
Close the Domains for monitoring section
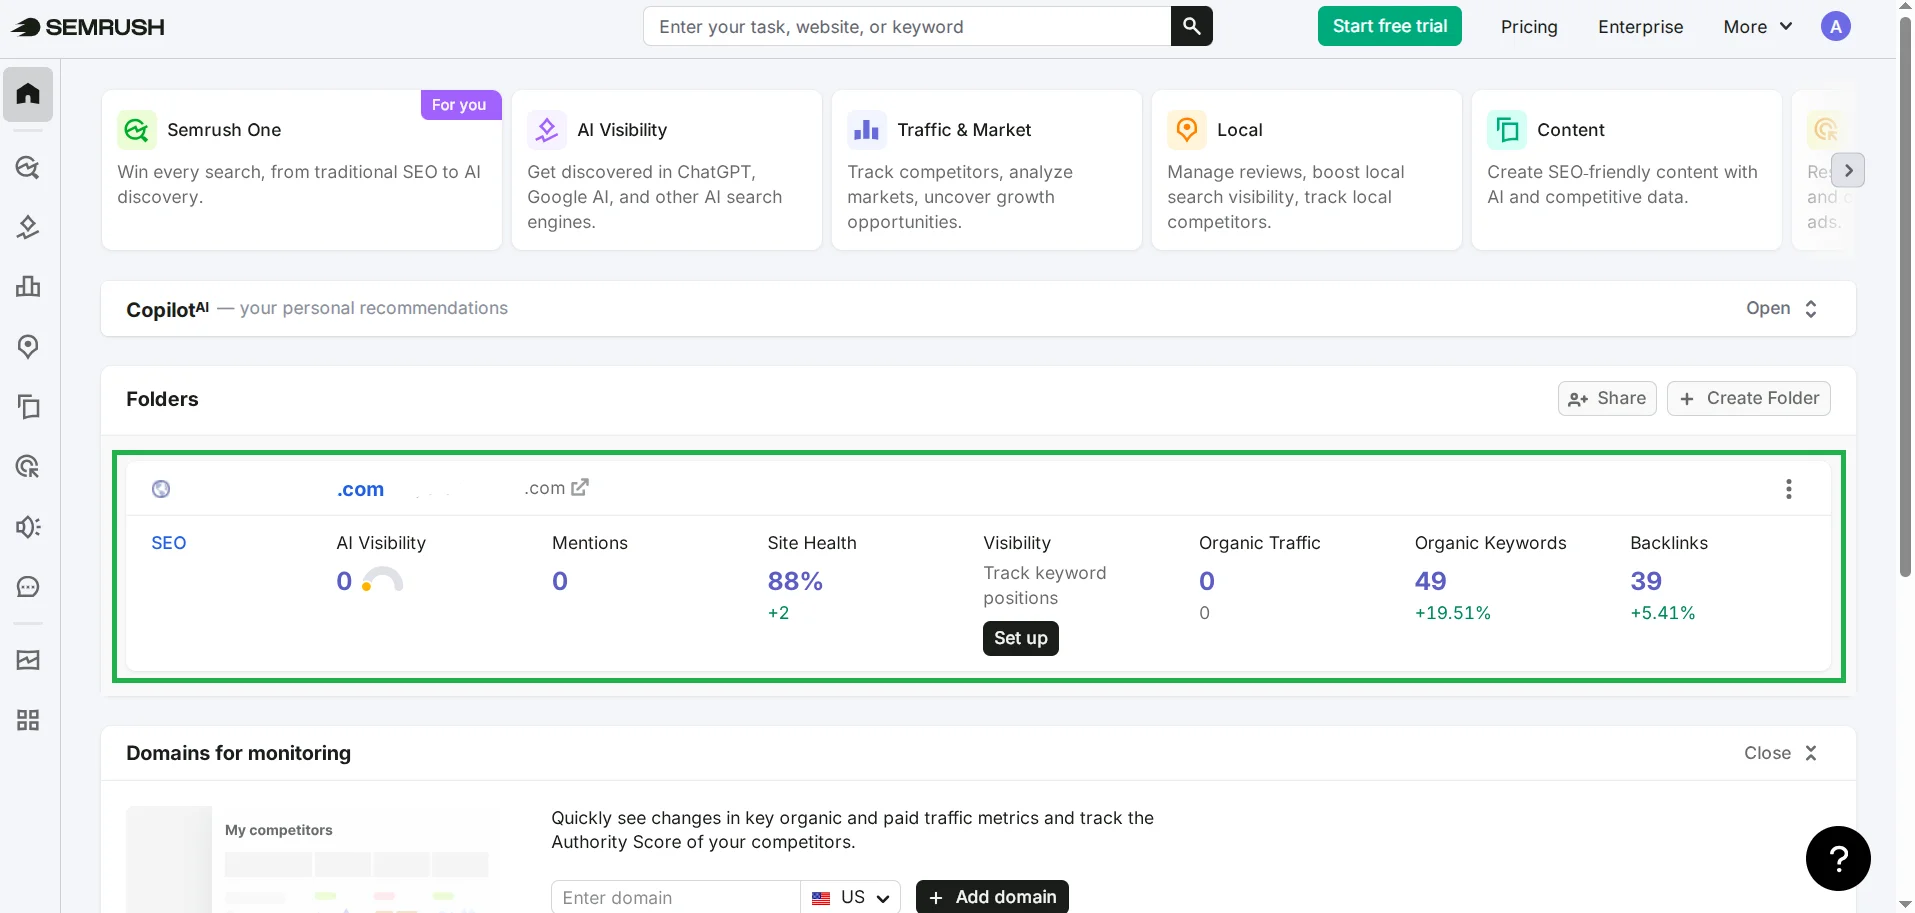(1781, 753)
